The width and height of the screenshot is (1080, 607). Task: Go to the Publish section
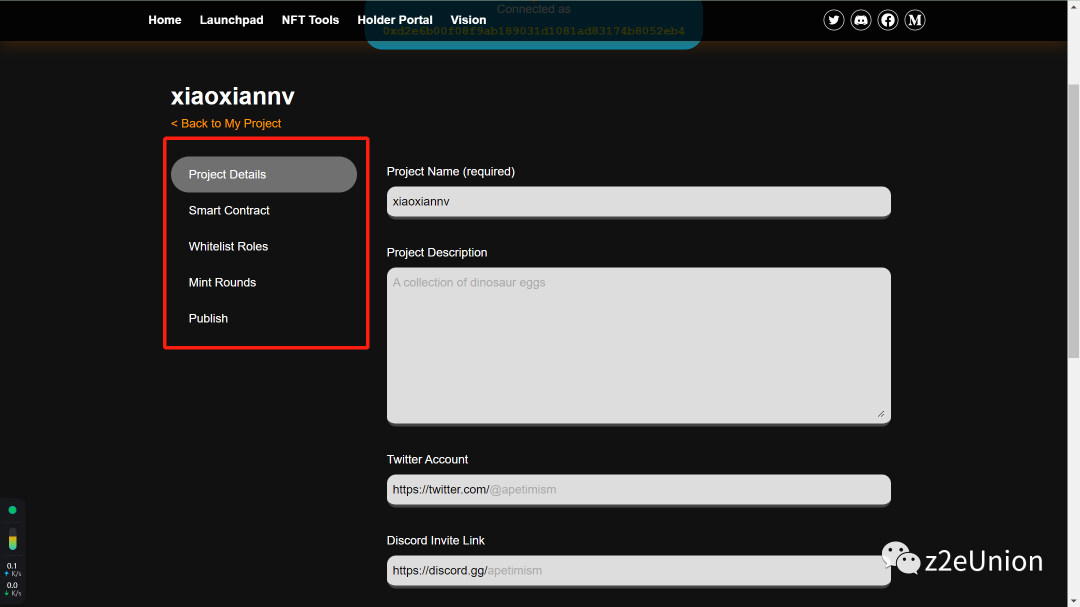pyautogui.click(x=208, y=318)
